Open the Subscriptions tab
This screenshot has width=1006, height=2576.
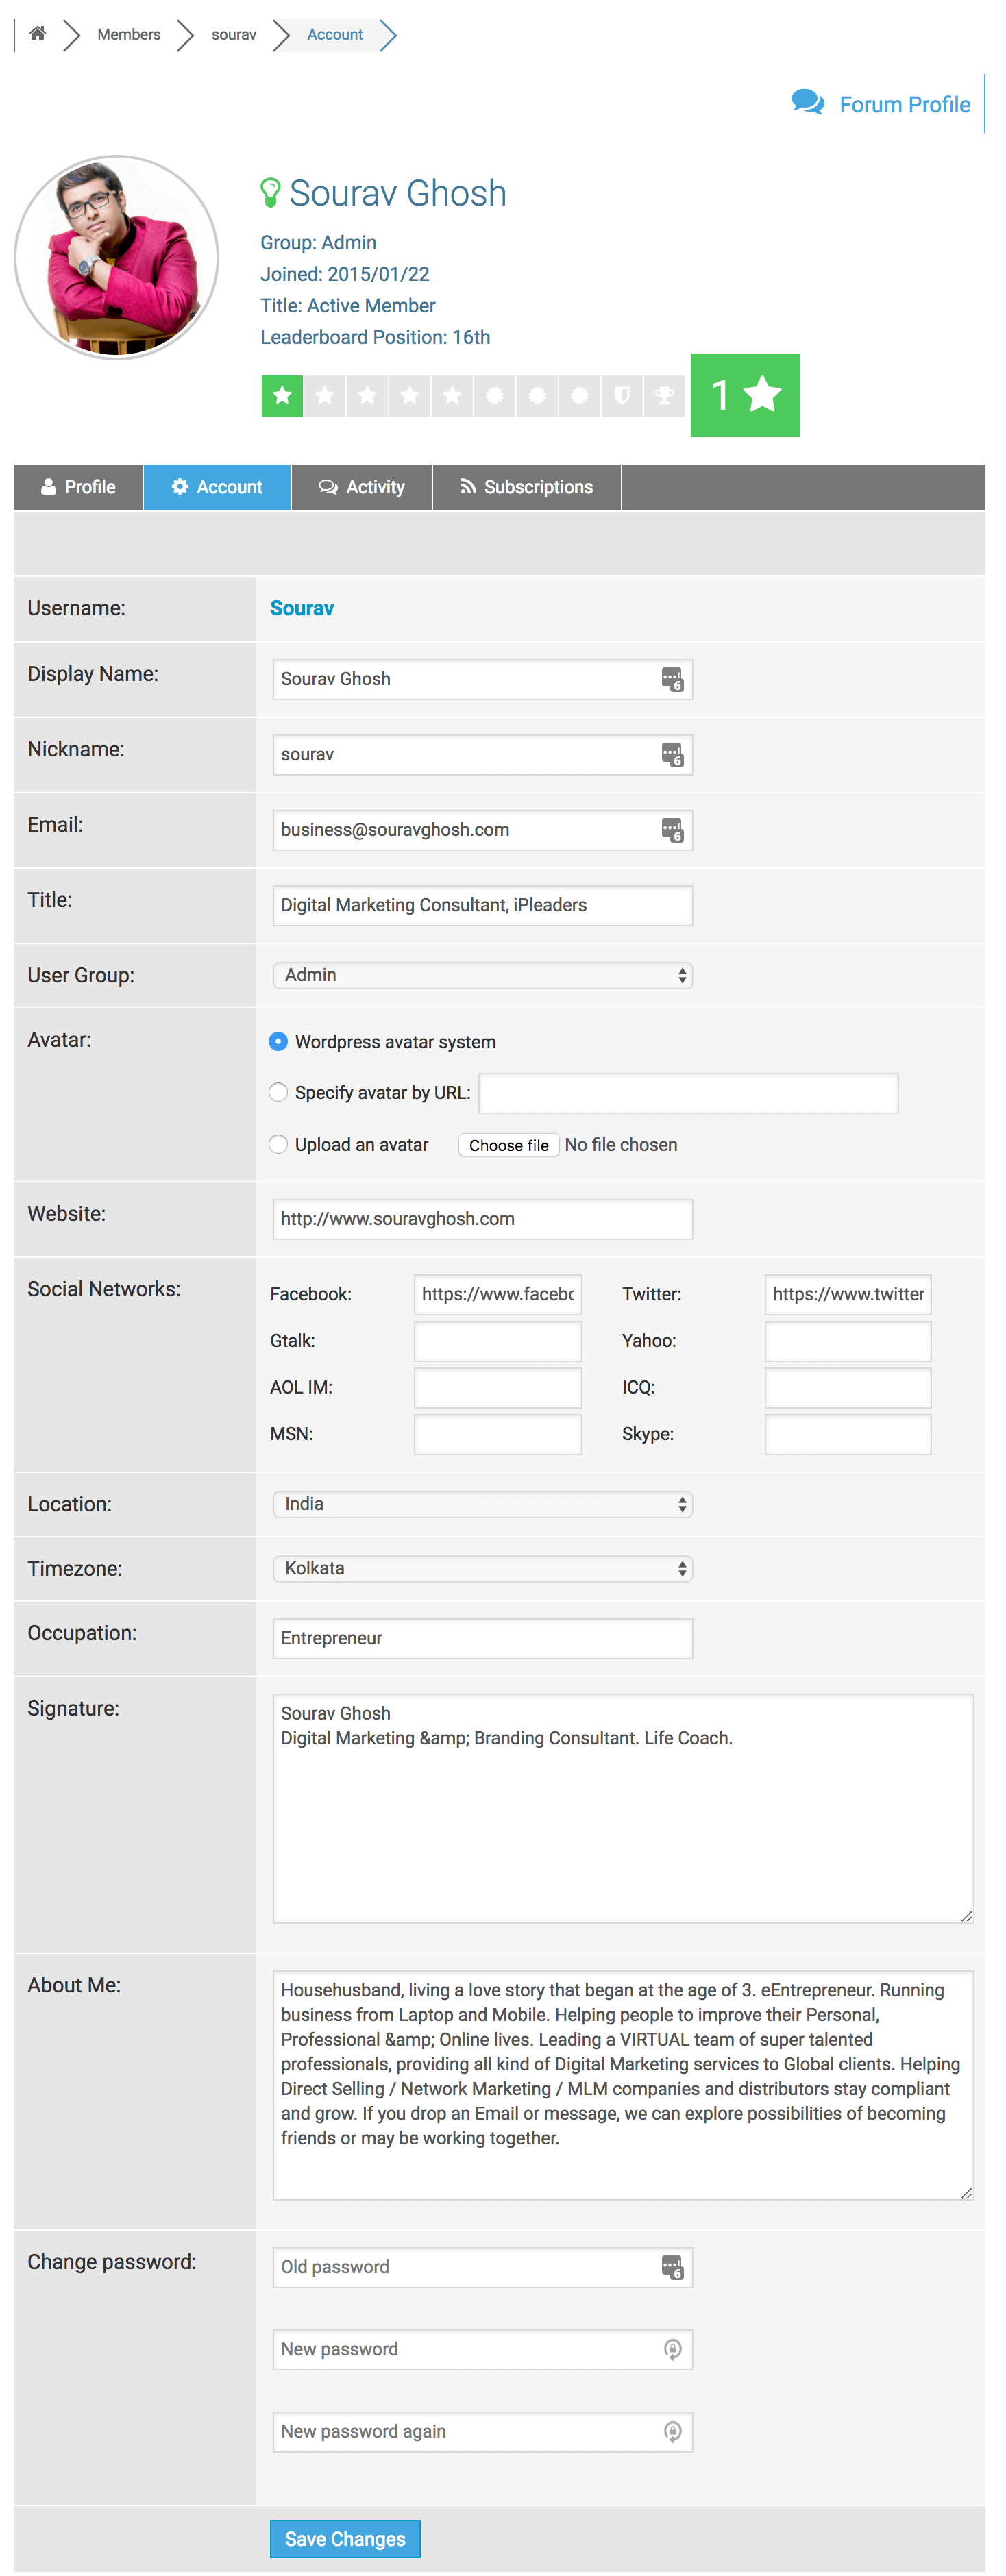pos(526,487)
